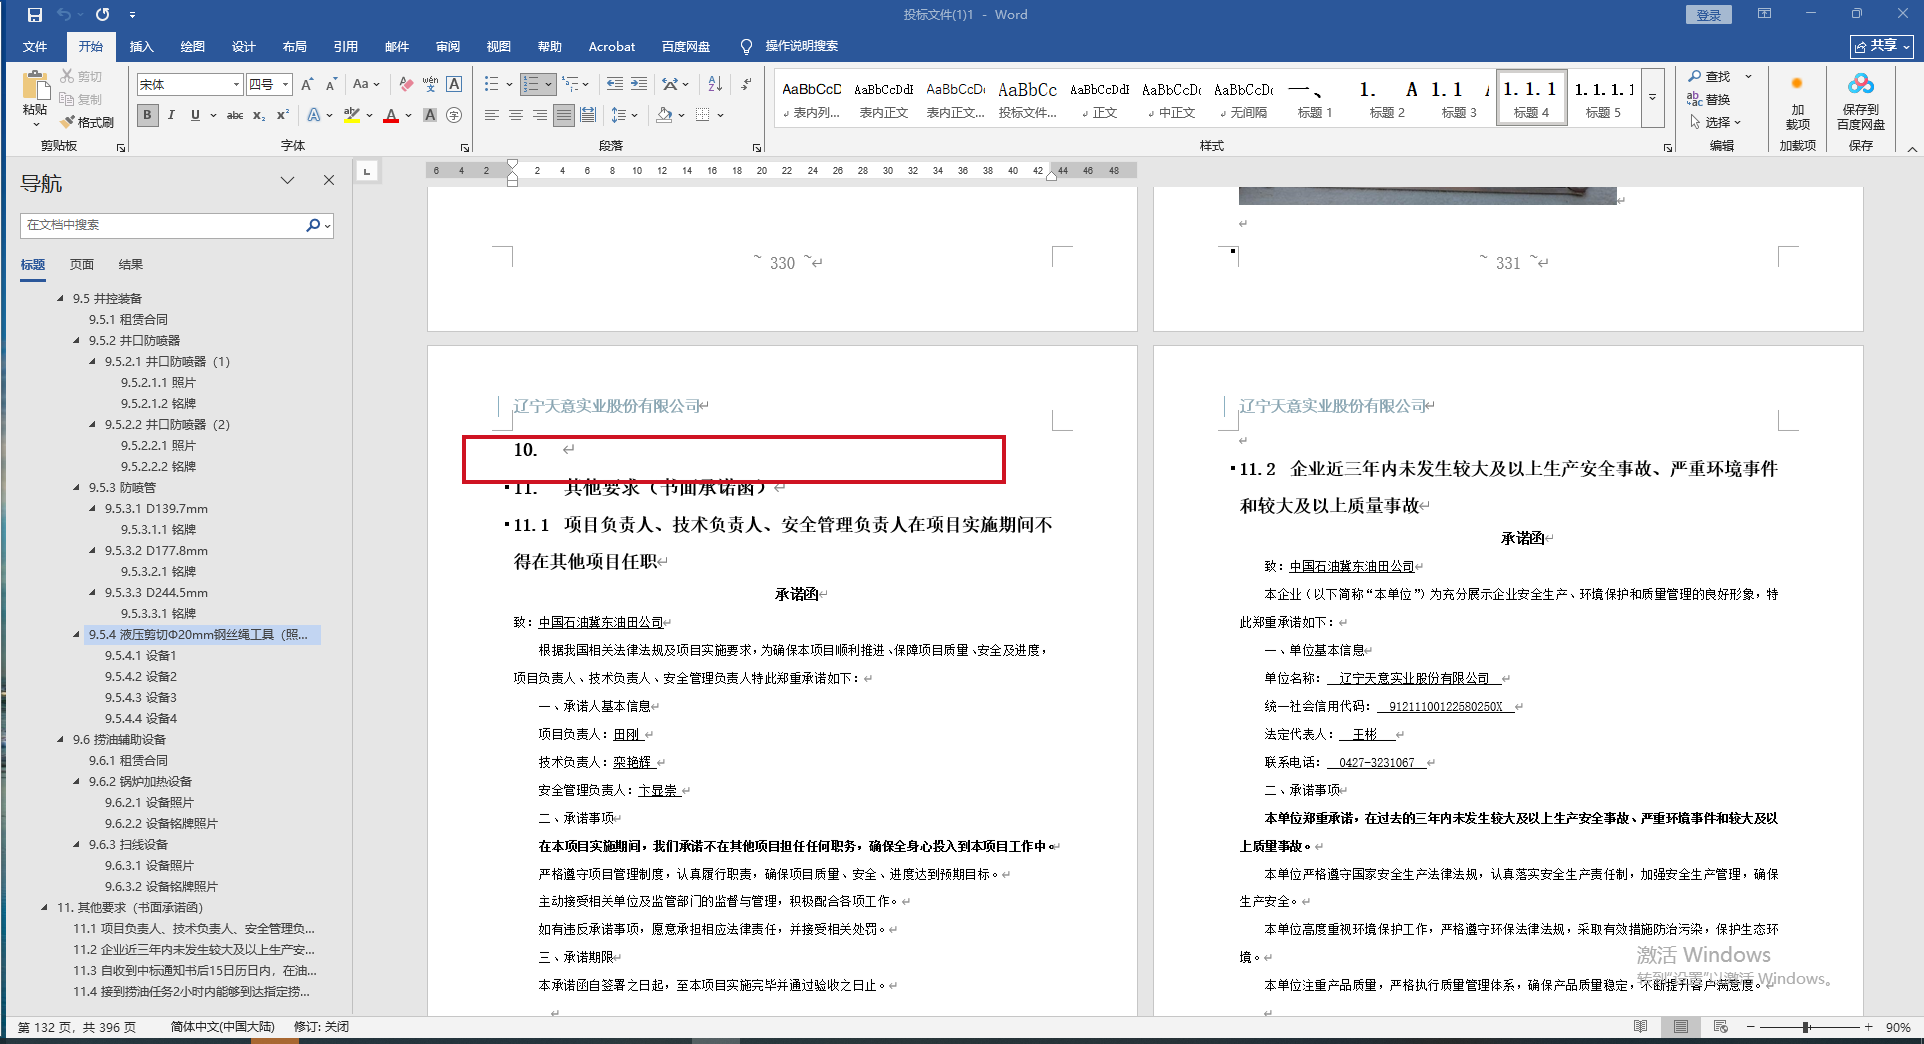This screenshot has height=1044, width=1924.
Task: Increase paragraph indent
Action: click(x=639, y=85)
